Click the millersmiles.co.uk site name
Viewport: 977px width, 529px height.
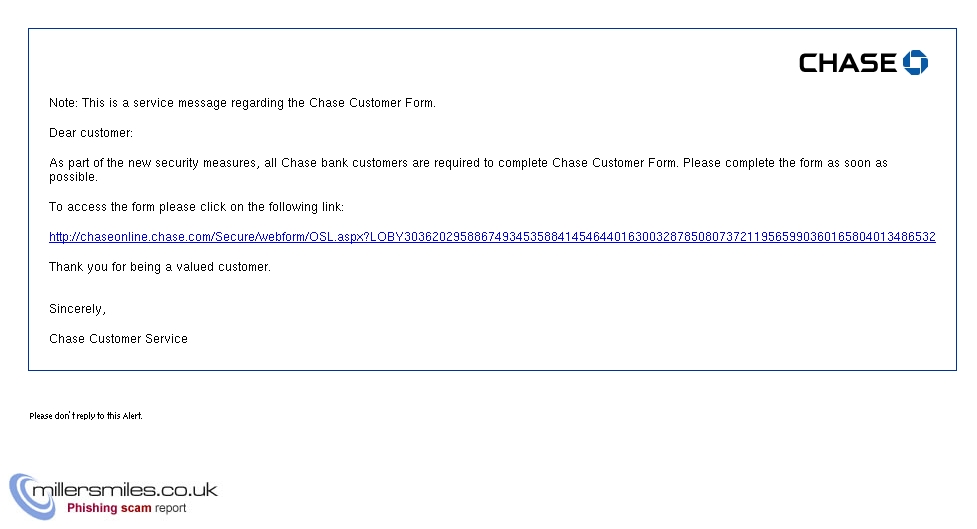click(125, 490)
